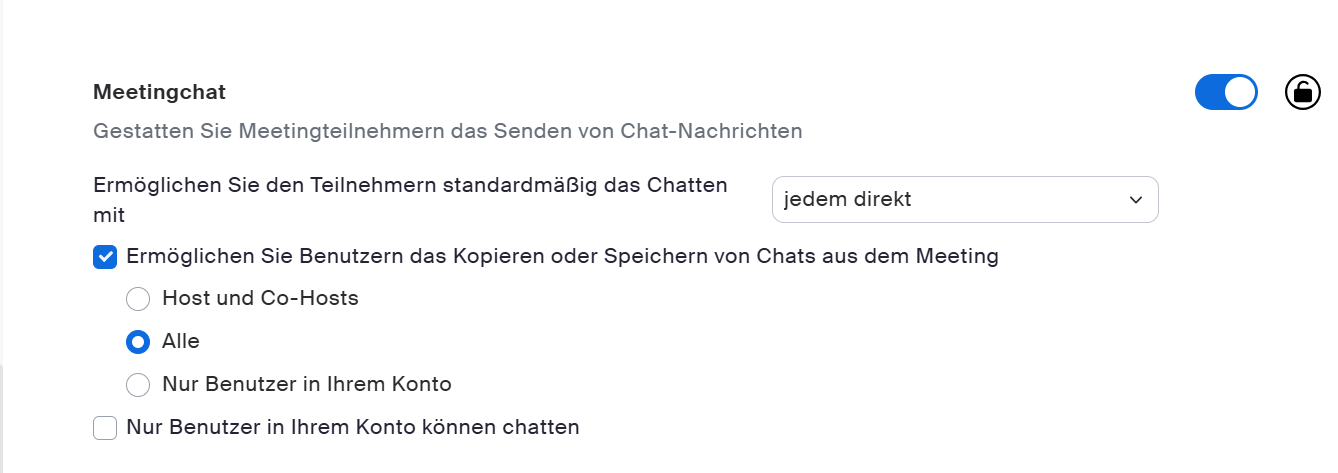The width and height of the screenshot is (1338, 473).
Task: Click the white knob of the Meetingchat switch
Action: (x=1240, y=92)
